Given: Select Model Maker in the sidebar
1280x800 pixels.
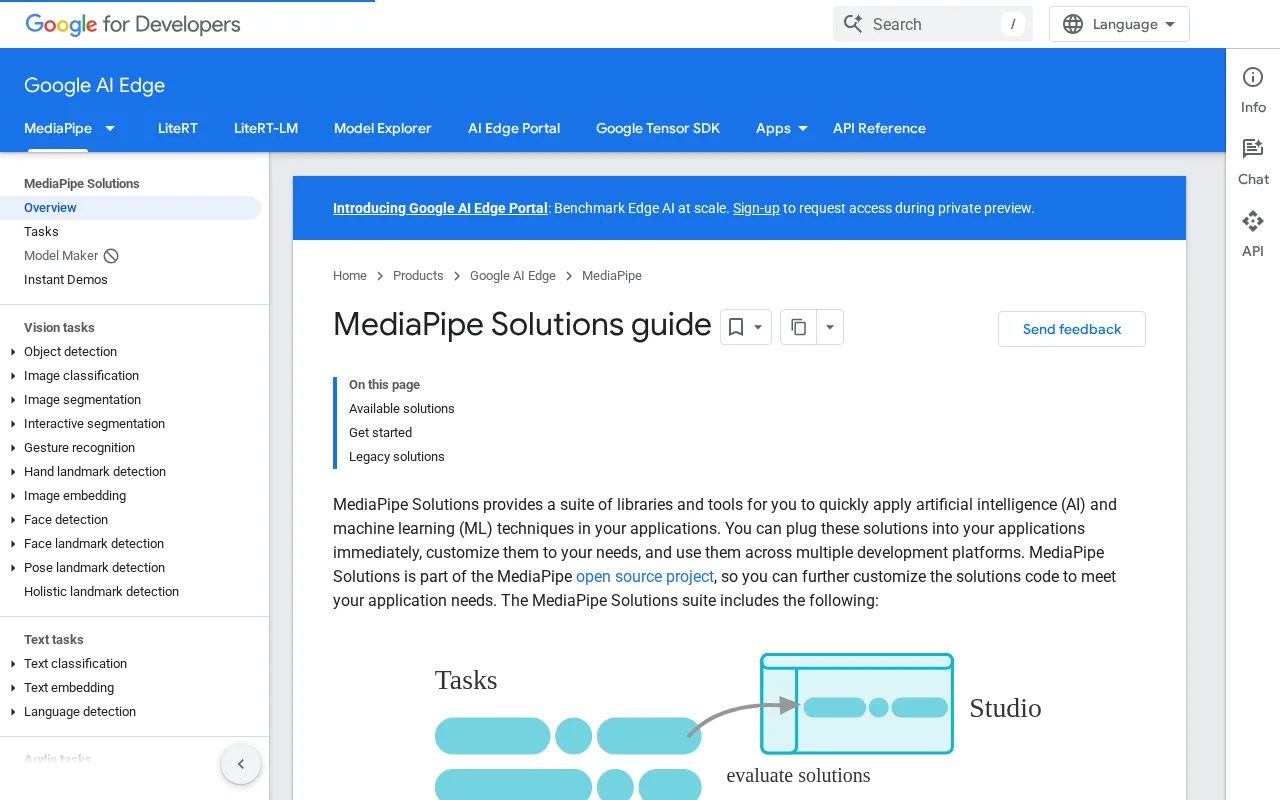Looking at the screenshot, I should point(61,256).
